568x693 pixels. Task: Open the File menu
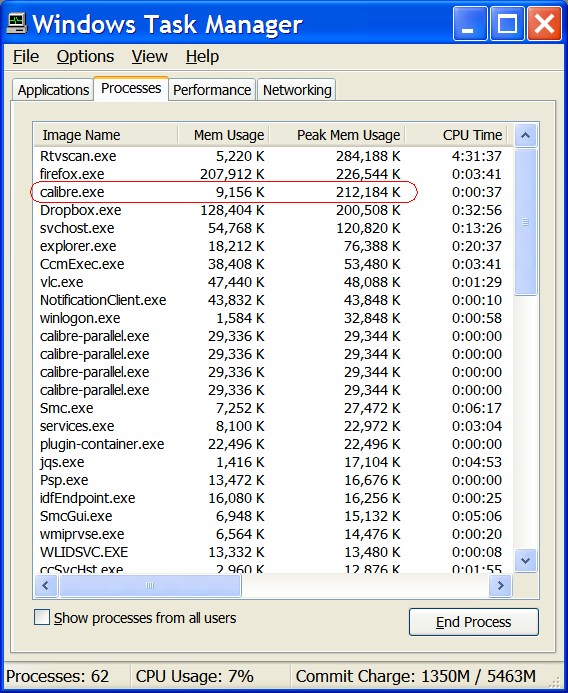pyautogui.click(x=26, y=57)
